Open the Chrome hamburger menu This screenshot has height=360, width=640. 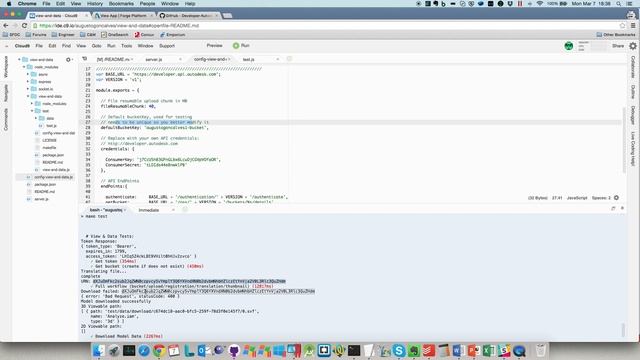(x=633, y=25)
